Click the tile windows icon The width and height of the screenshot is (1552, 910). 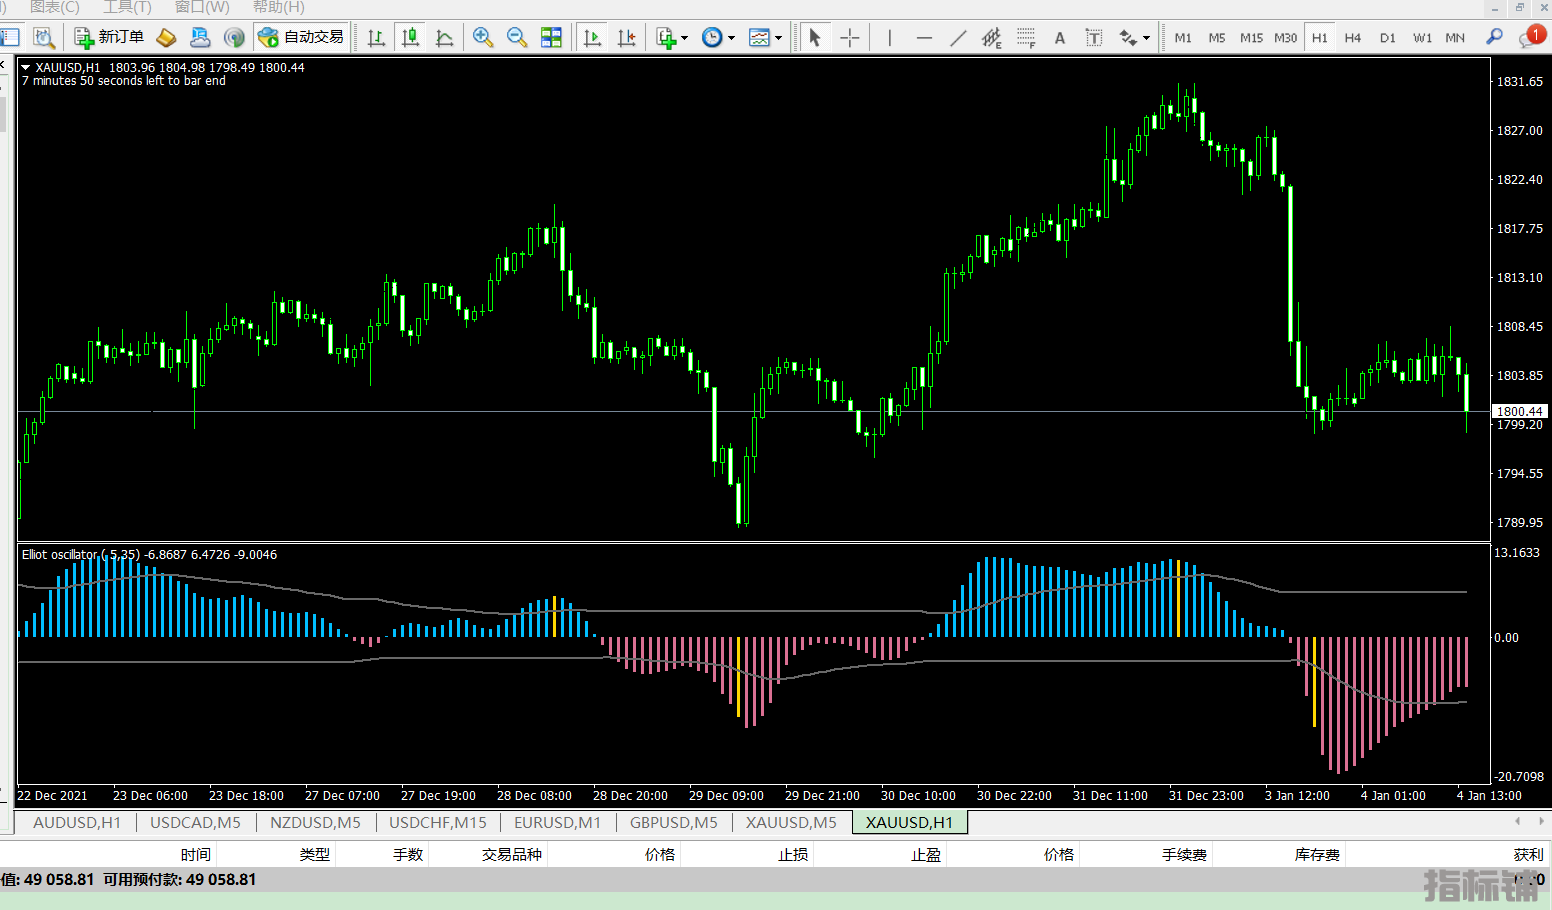click(x=551, y=37)
